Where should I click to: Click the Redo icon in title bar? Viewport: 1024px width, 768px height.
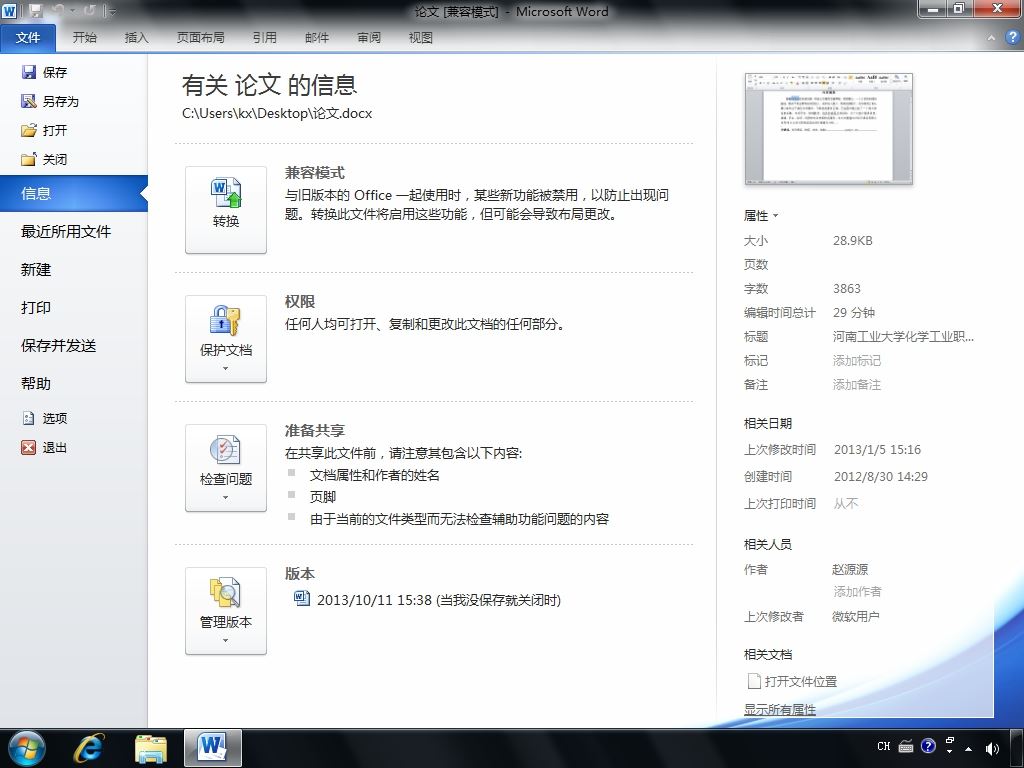(89, 11)
